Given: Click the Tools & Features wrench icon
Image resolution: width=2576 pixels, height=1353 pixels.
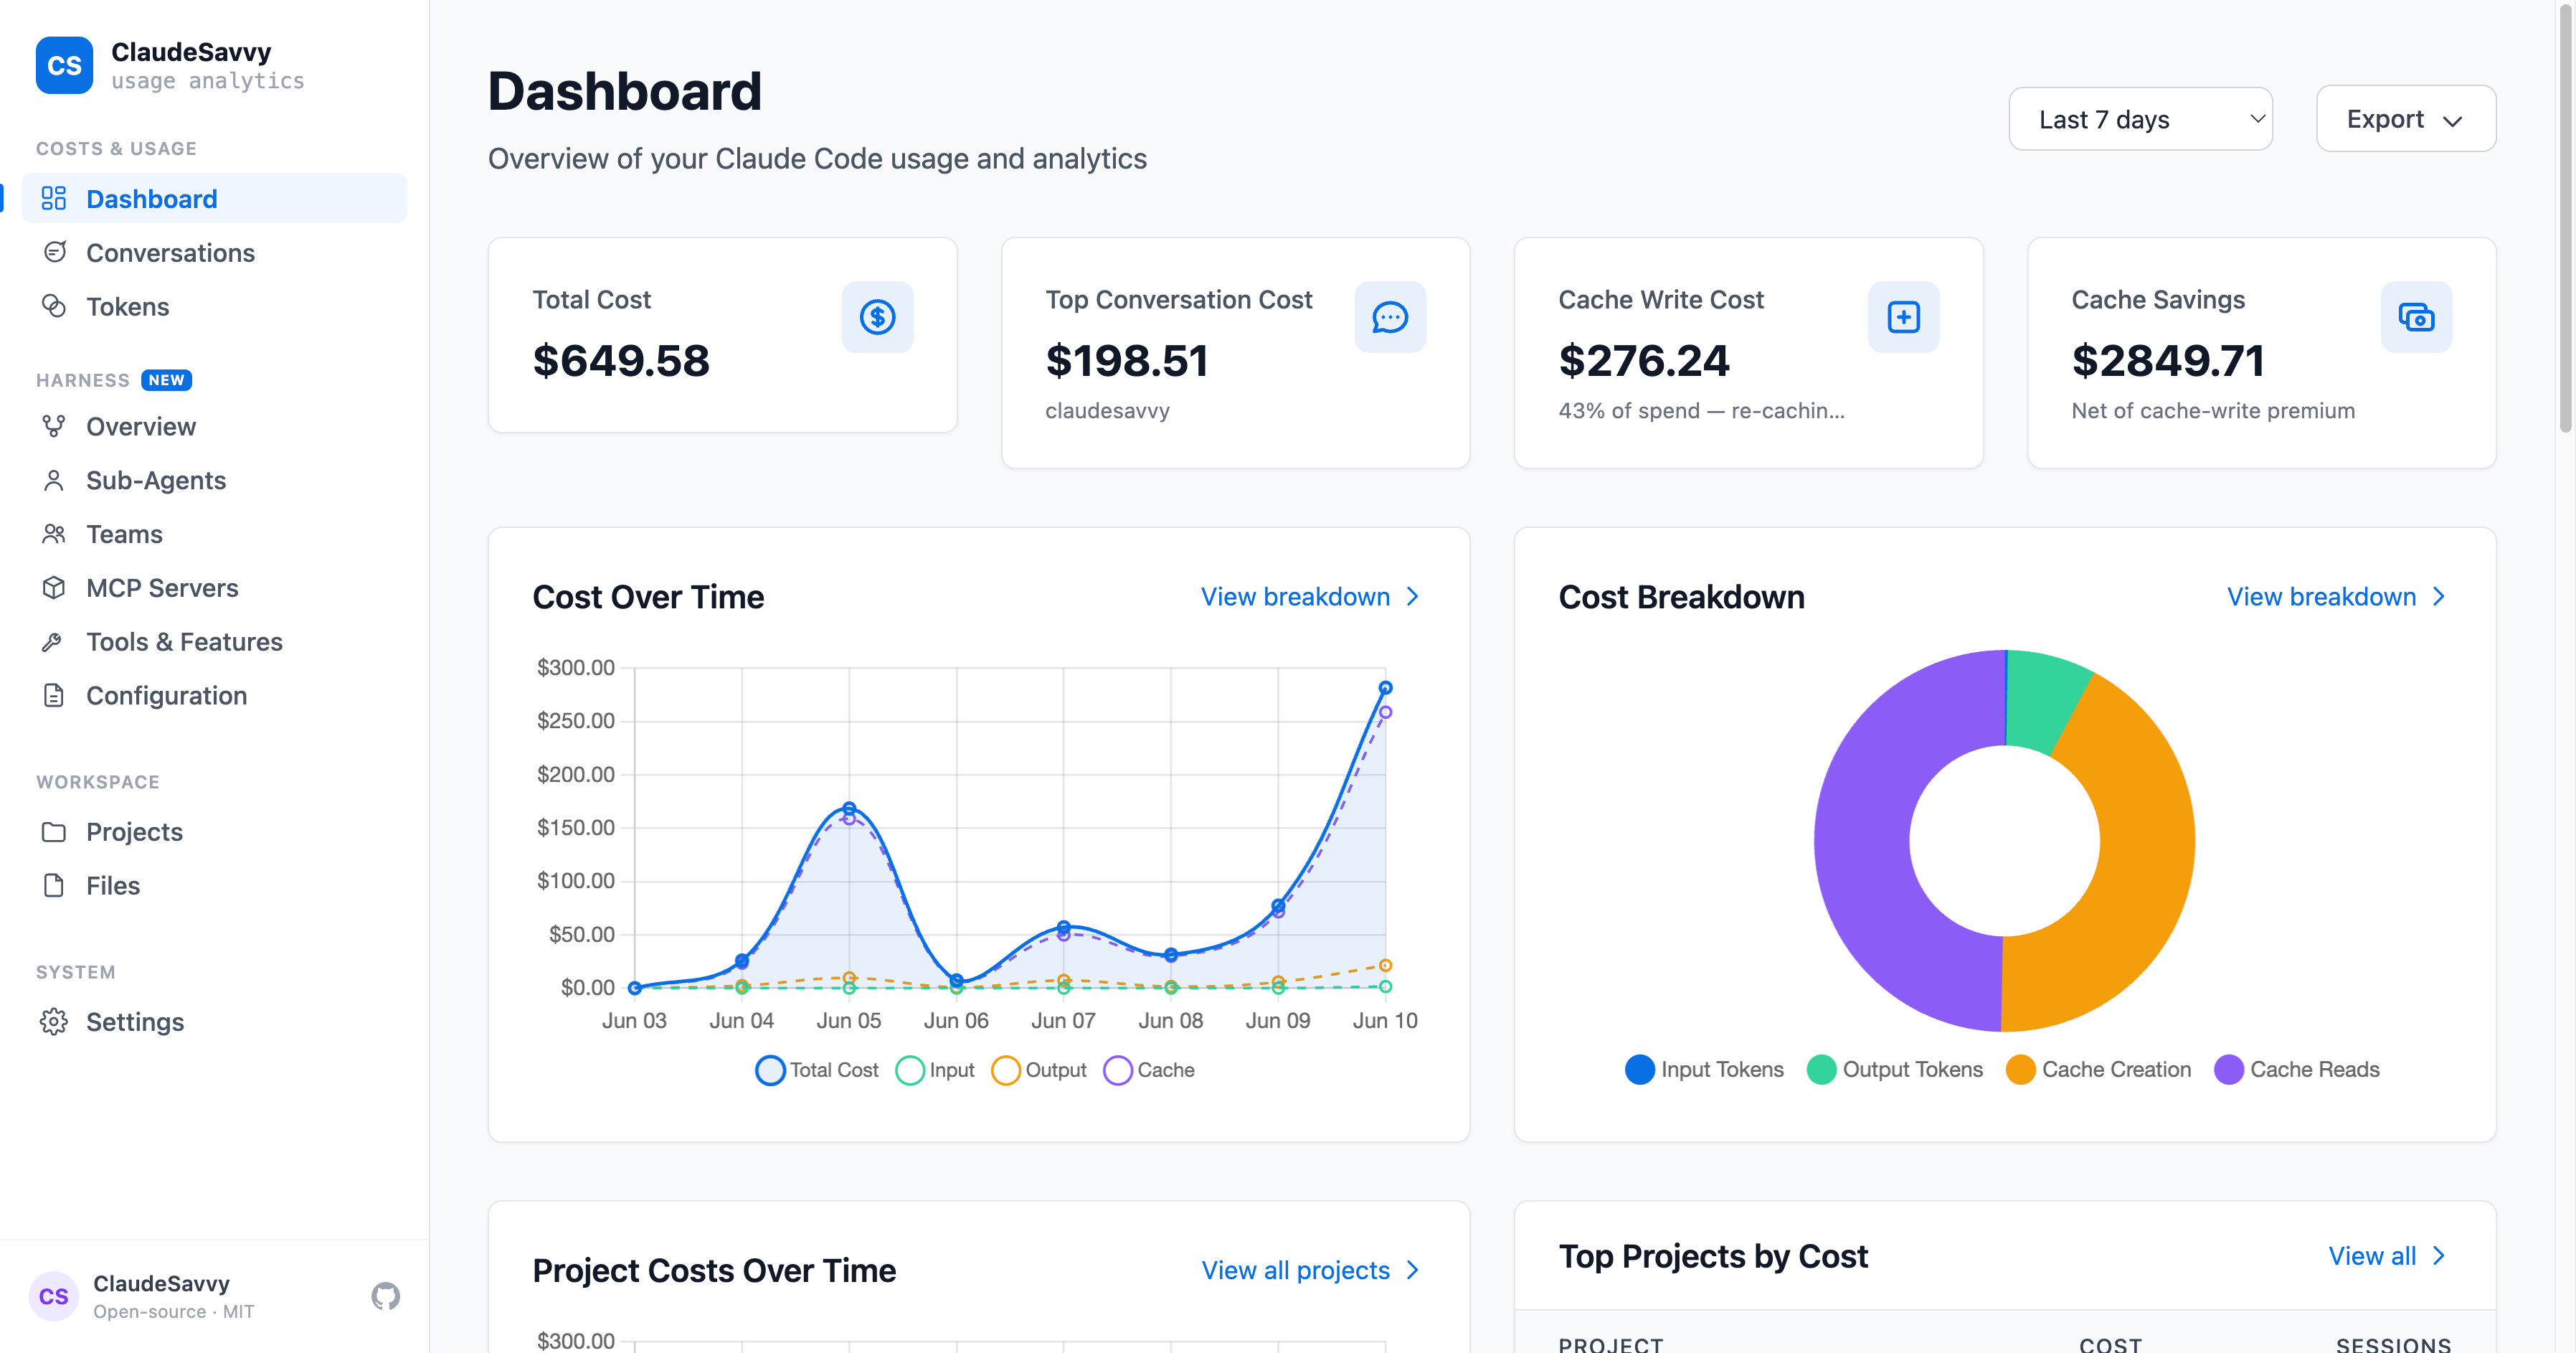Looking at the screenshot, I should coord(54,642).
